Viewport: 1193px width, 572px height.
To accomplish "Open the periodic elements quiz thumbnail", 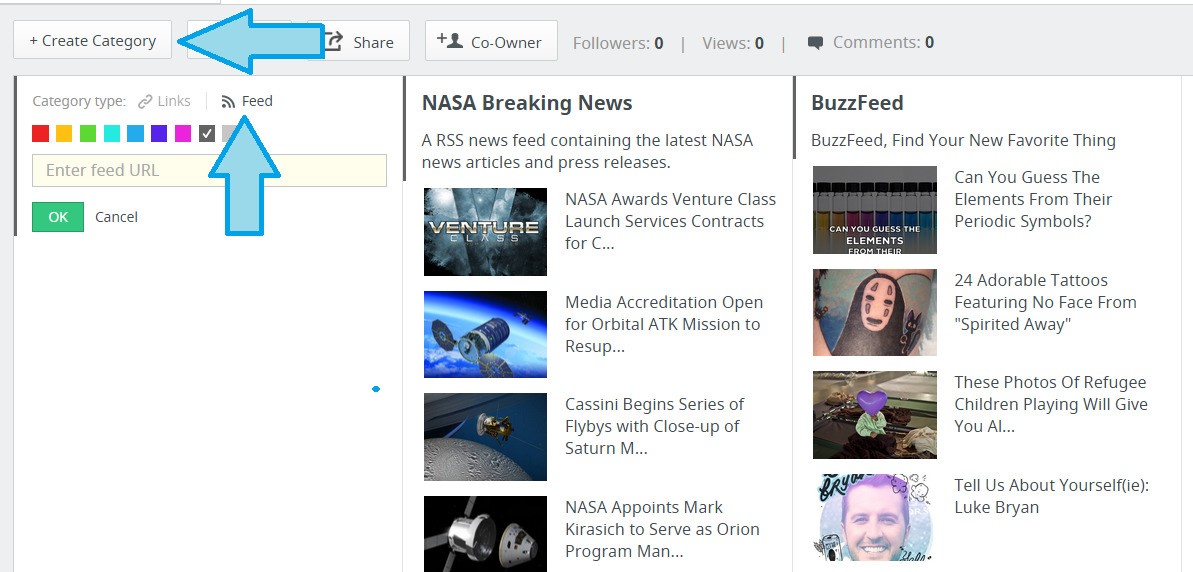I will coord(874,210).
